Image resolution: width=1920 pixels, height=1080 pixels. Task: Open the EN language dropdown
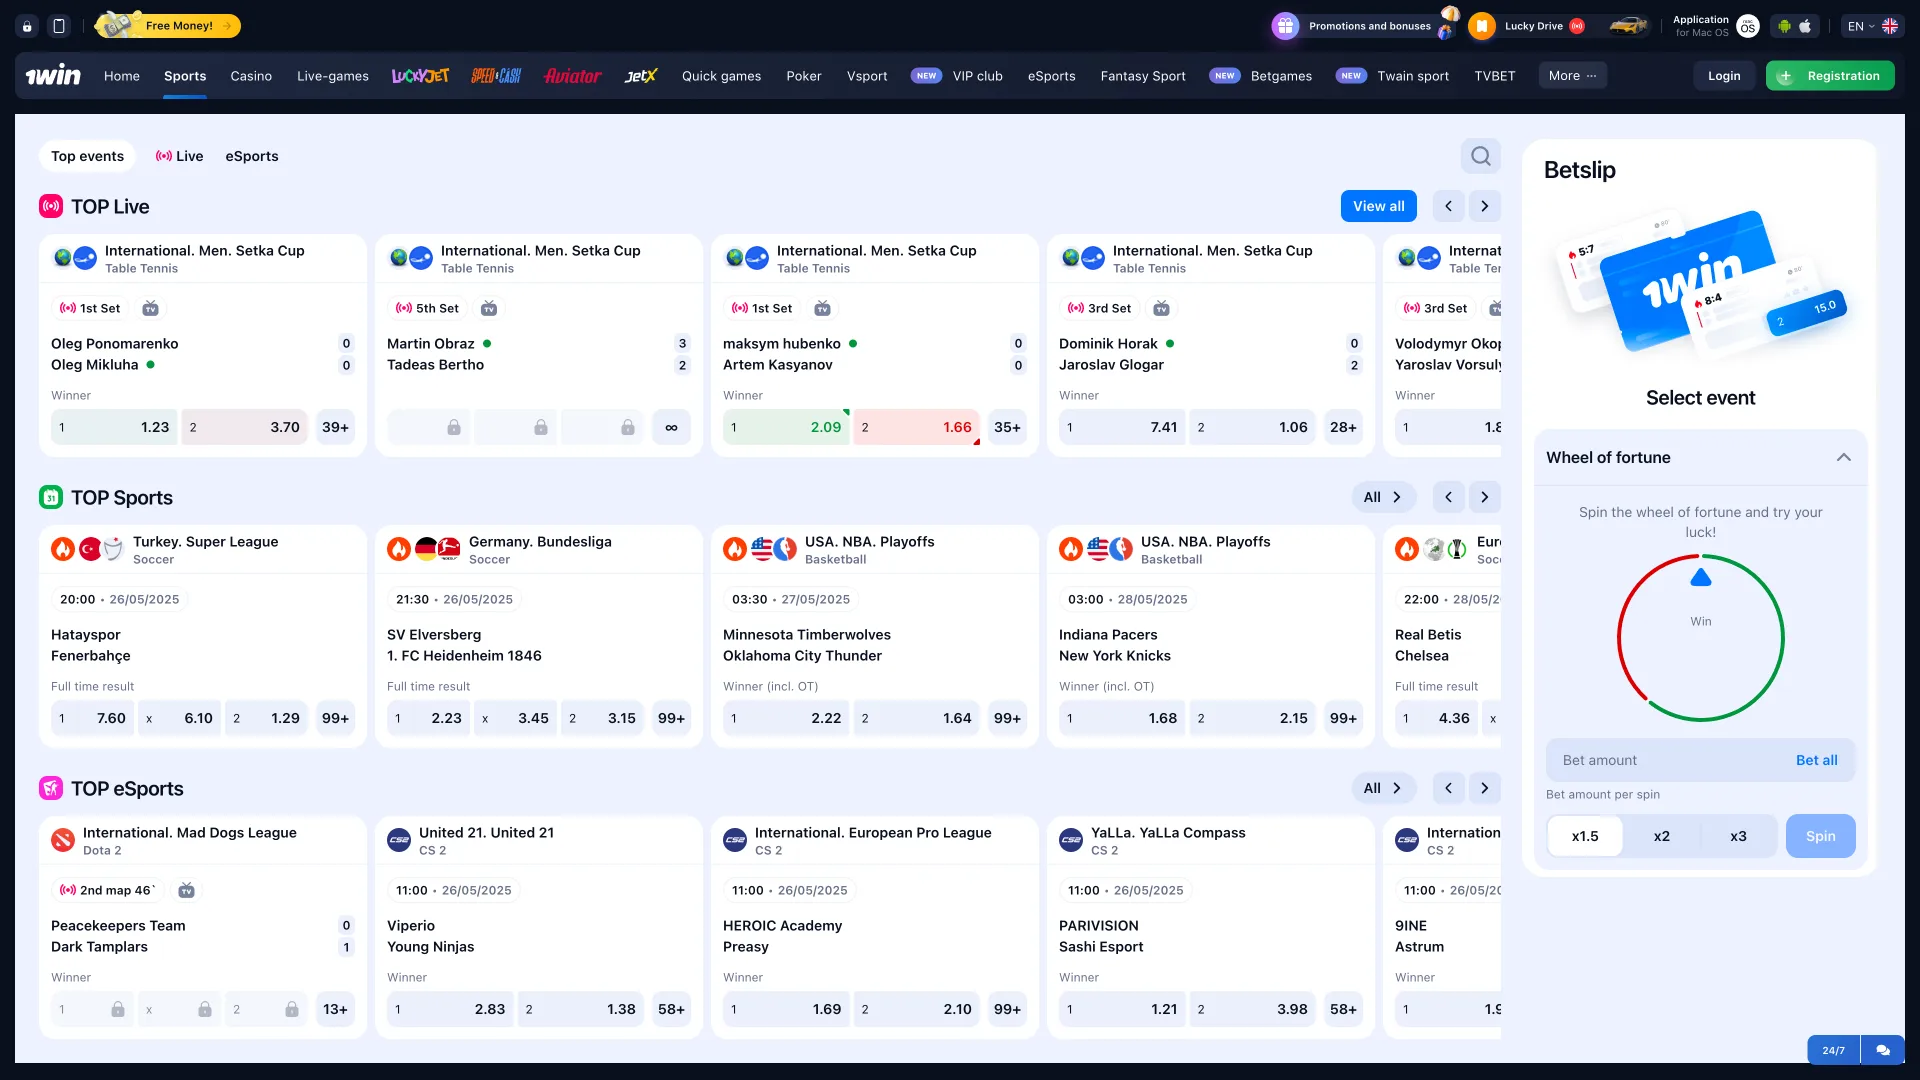(x=1872, y=26)
